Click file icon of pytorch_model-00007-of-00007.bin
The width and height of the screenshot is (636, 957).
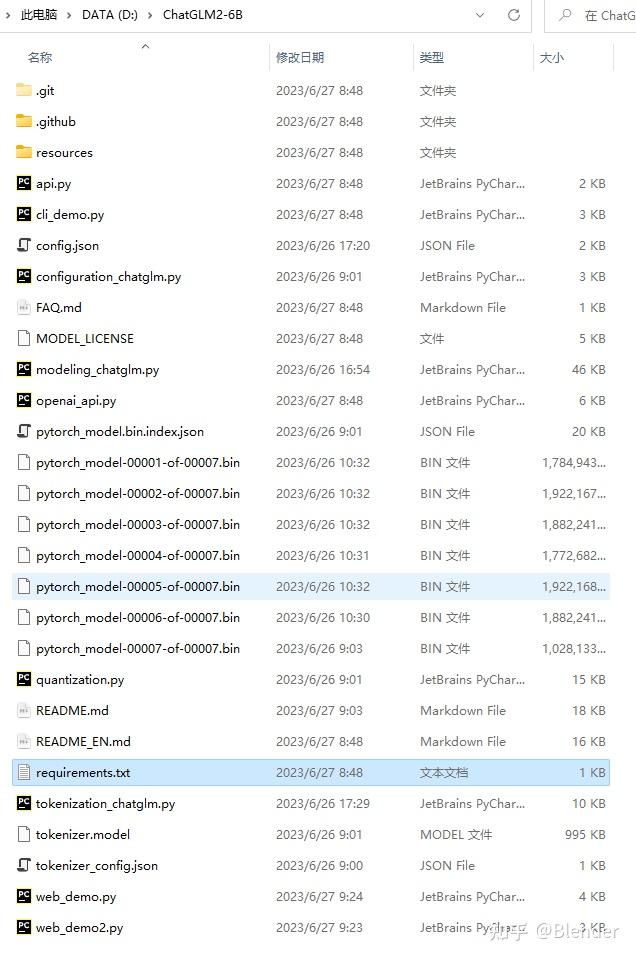click(x=24, y=648)
